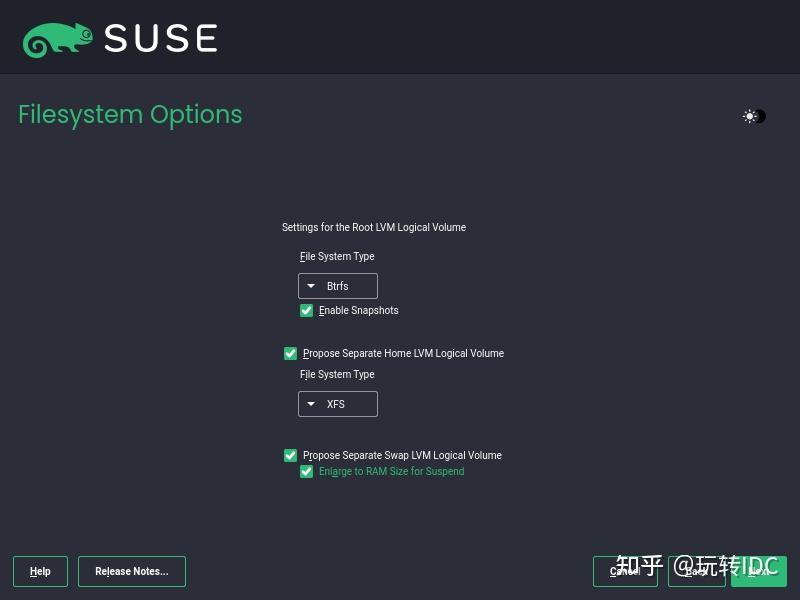The height and width of the screenshot is (600, 800).
Task: Select the Settings for the Root LVM heading
Action: coord(374,227)
